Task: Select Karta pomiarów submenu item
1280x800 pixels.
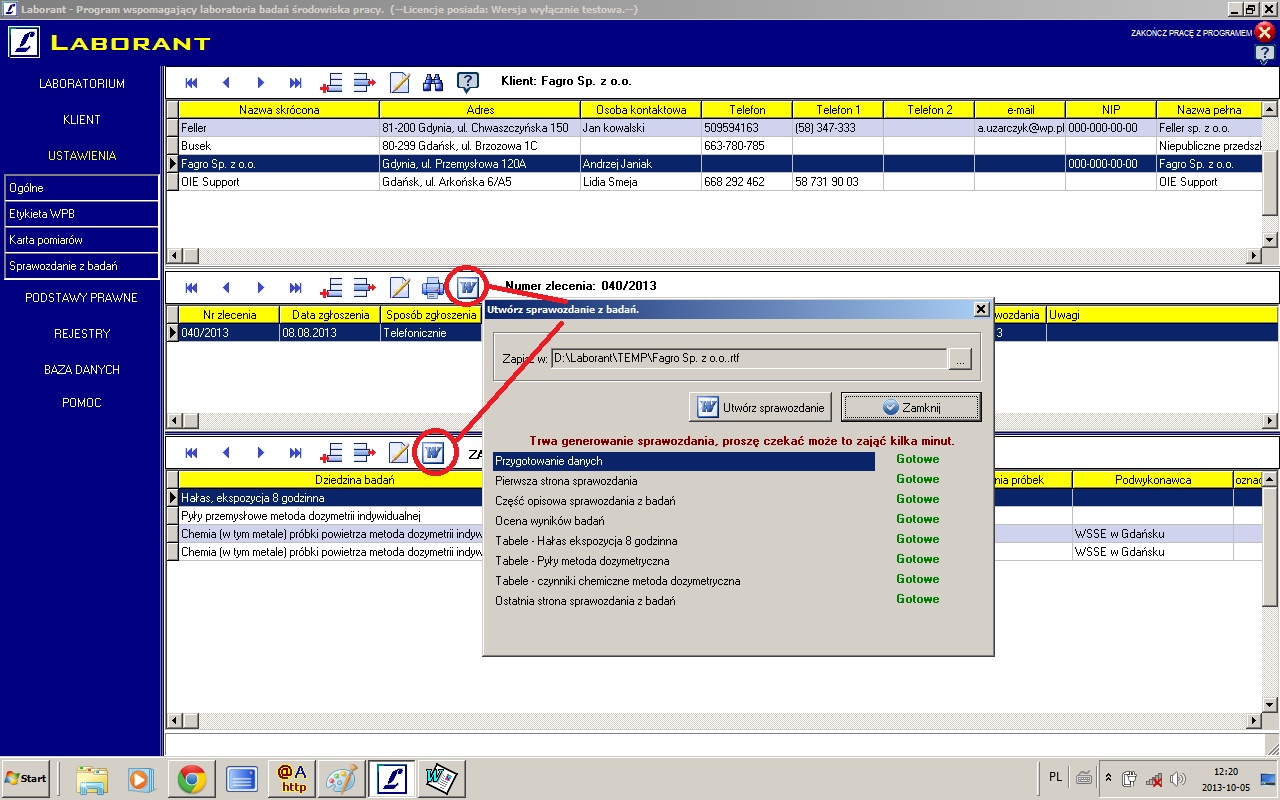Action: 81,240
